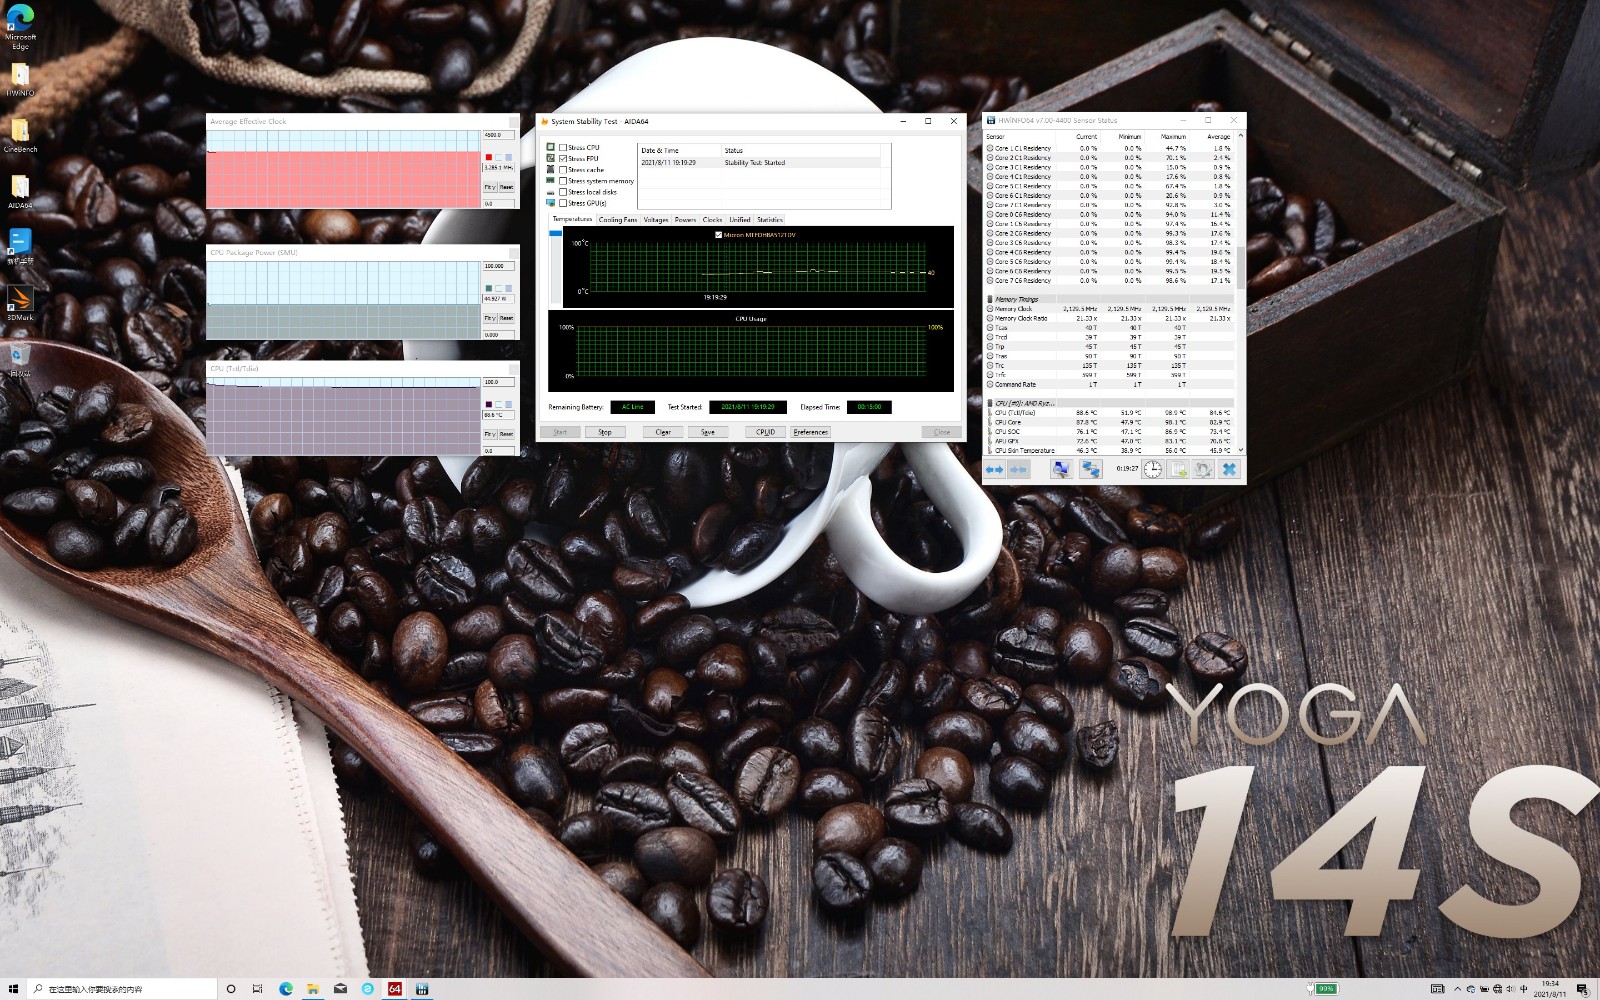1600x1000 pixels.
Task: Open the CineBench desktop folder icon
Action: (x=20, y=135)
